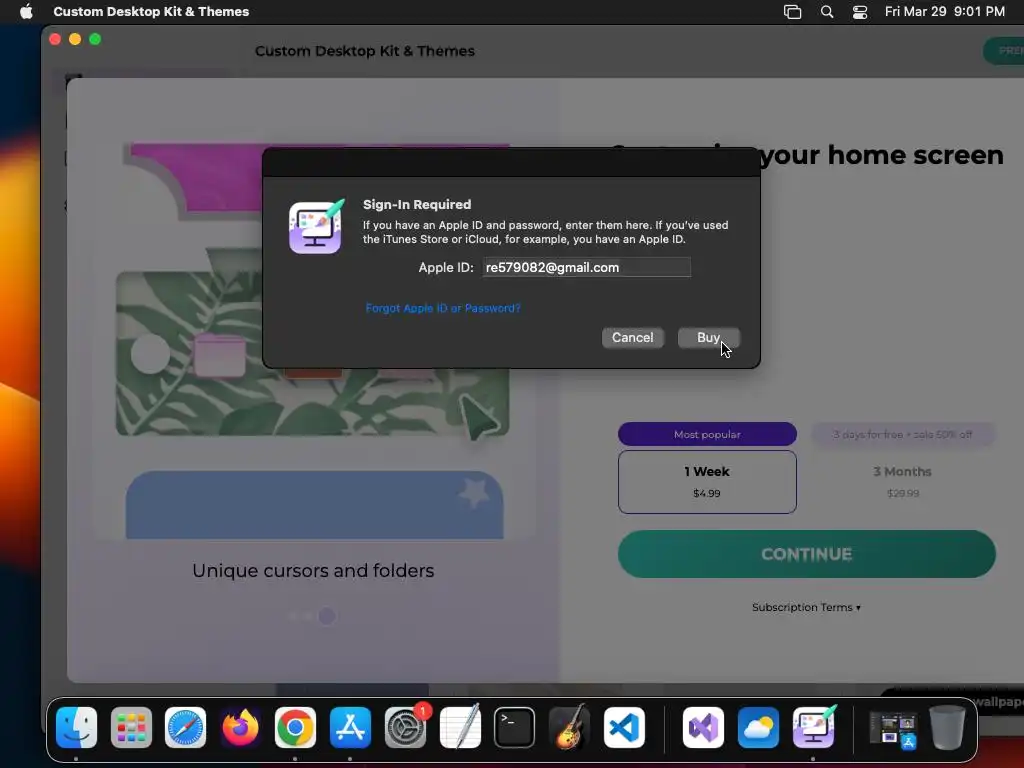This screenshot has height=768, width=1024.
Task: Open the Custom Desktop Kit & Themes menu
Action: (x=151, y=11)
